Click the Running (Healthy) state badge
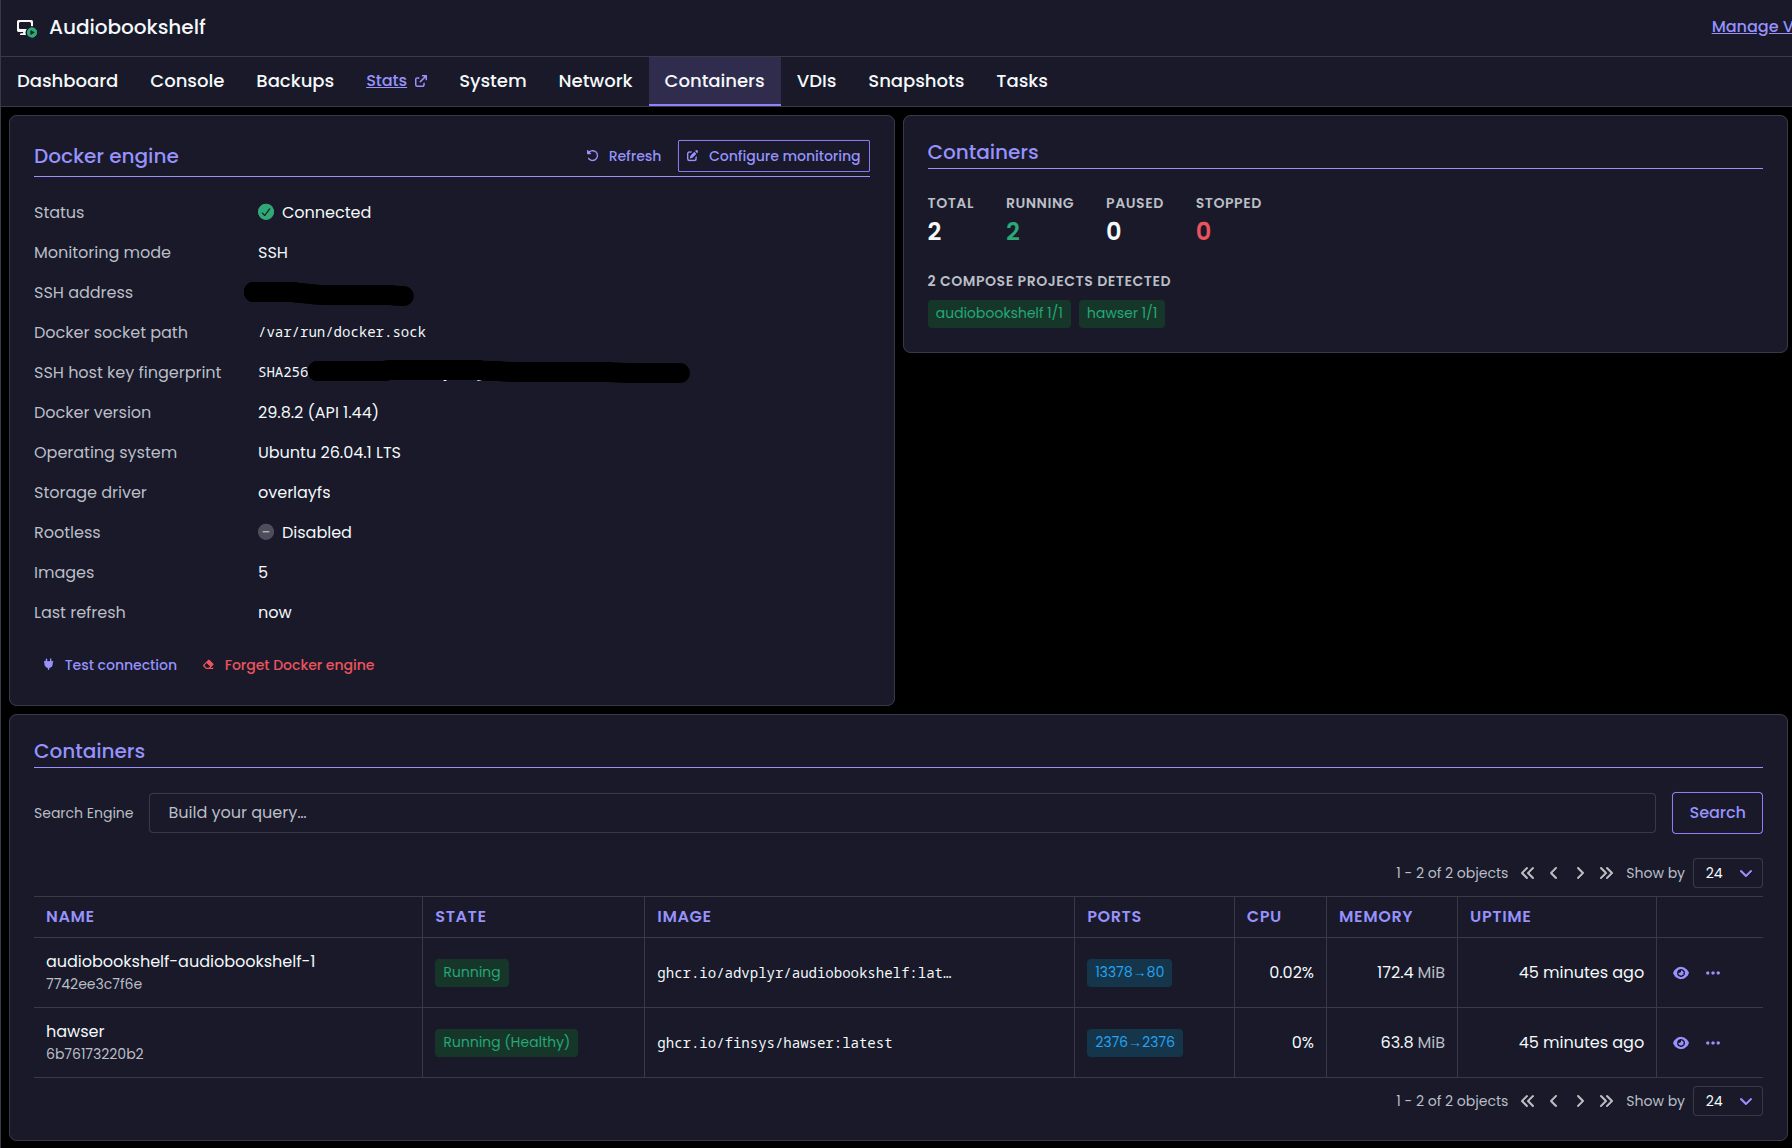Image resolution: width=1792 pixels, height=1148 pixels. pos(506,1042)
